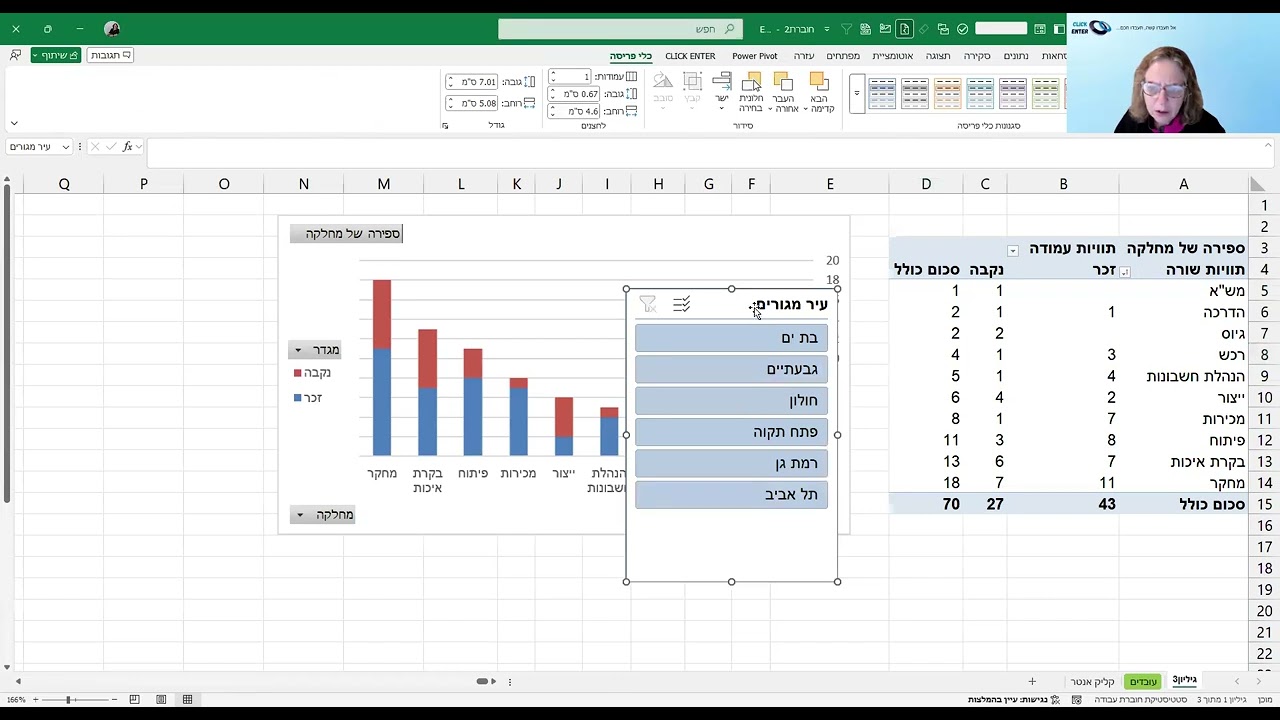Click the Select All corner triangle of the grid

pos(1256,184)
